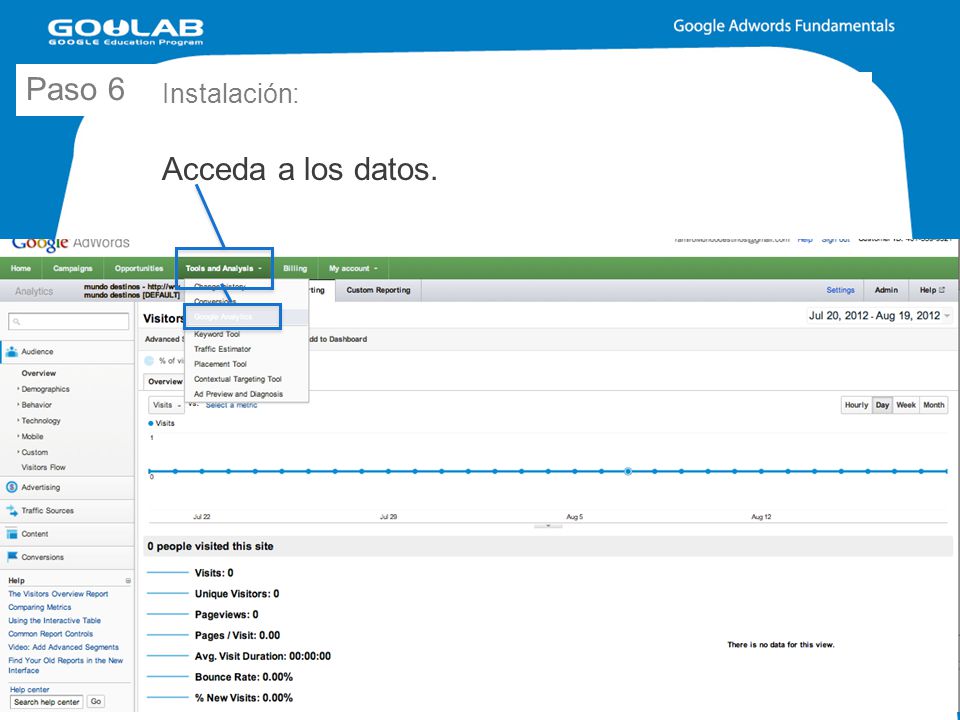Click the search magnifier icon in sidebar
960x720 pixels.
click(x=17, y=321)
